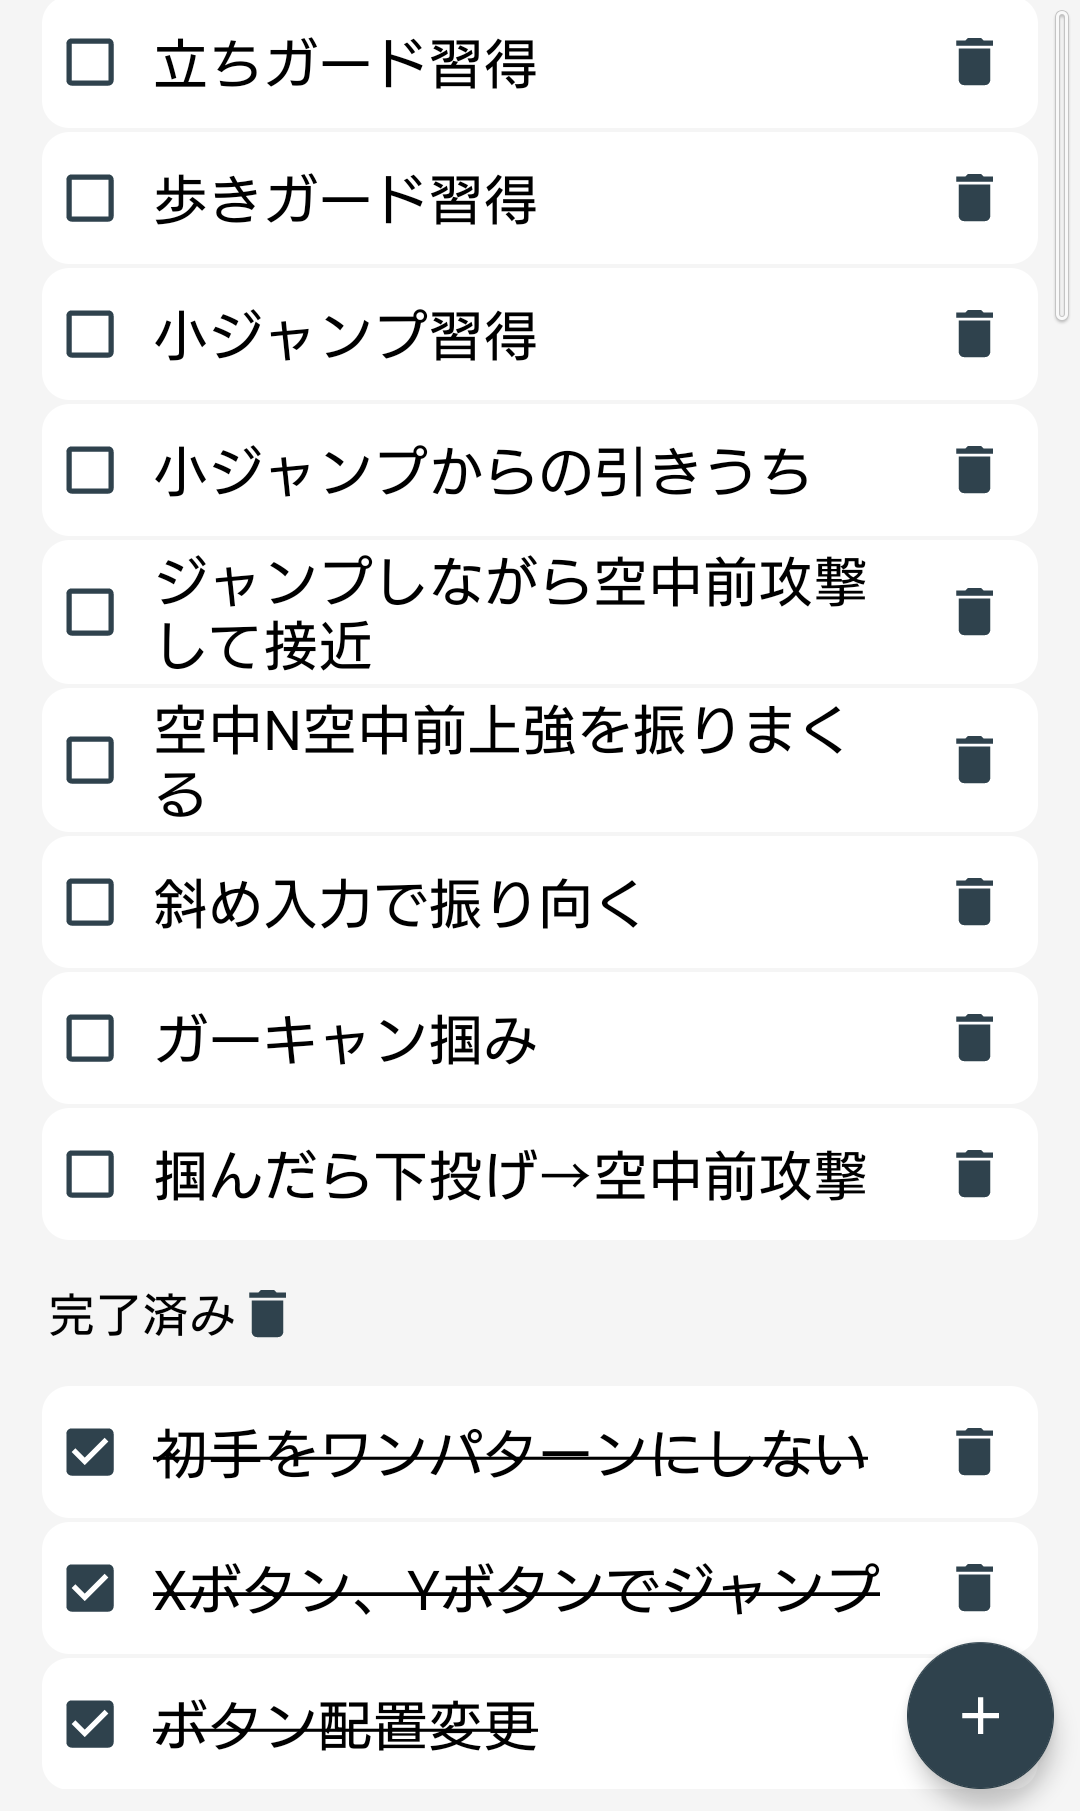Delete the 立ちガード習得 task

[x=974, y=62]
